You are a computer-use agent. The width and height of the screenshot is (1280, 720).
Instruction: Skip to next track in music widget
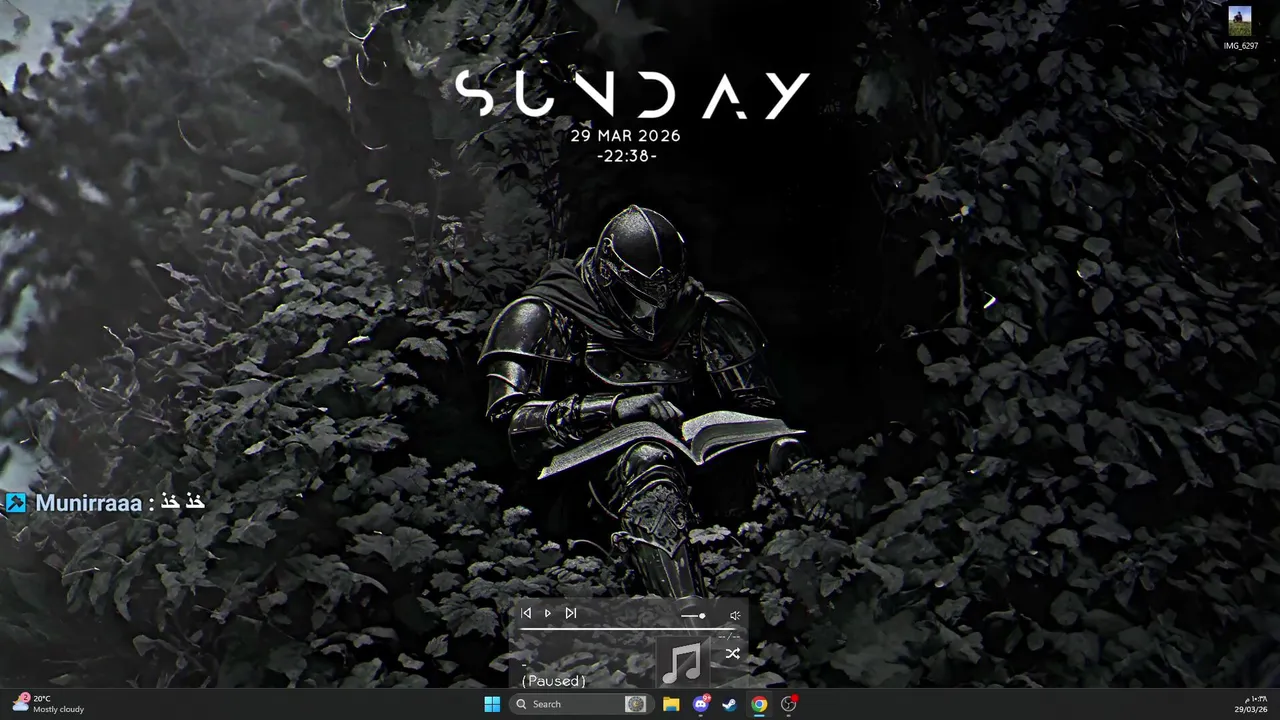click(x=570, y=613)
